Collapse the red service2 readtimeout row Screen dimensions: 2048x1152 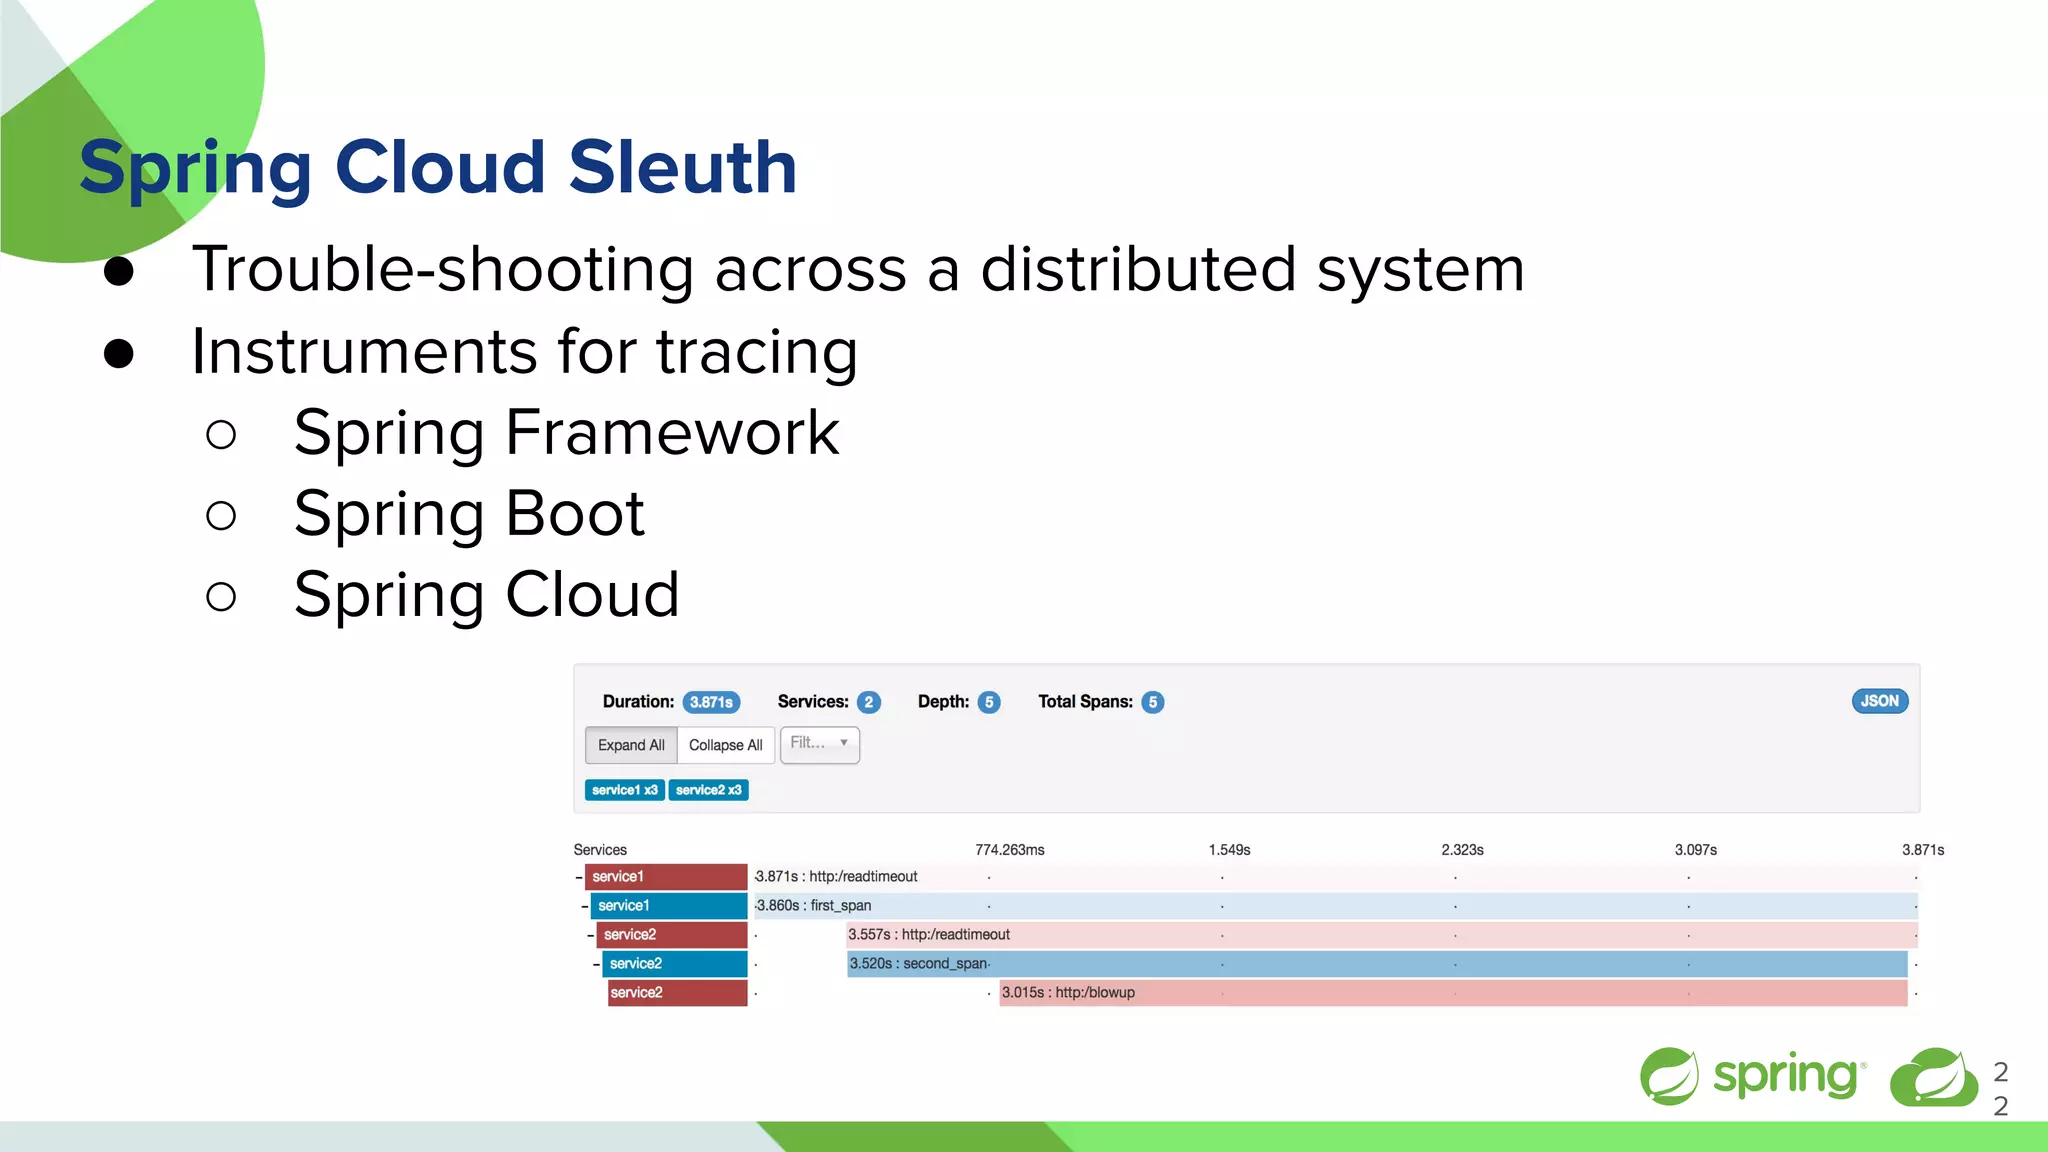point(591,935)
